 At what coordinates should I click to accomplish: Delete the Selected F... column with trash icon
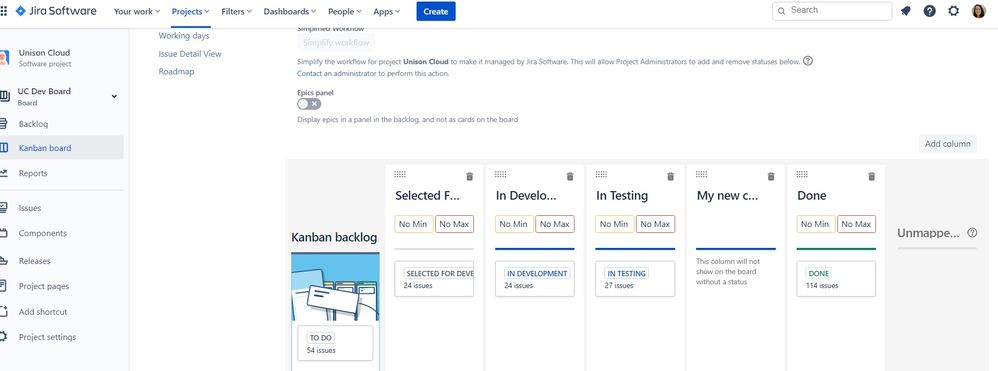click(470, 176)
